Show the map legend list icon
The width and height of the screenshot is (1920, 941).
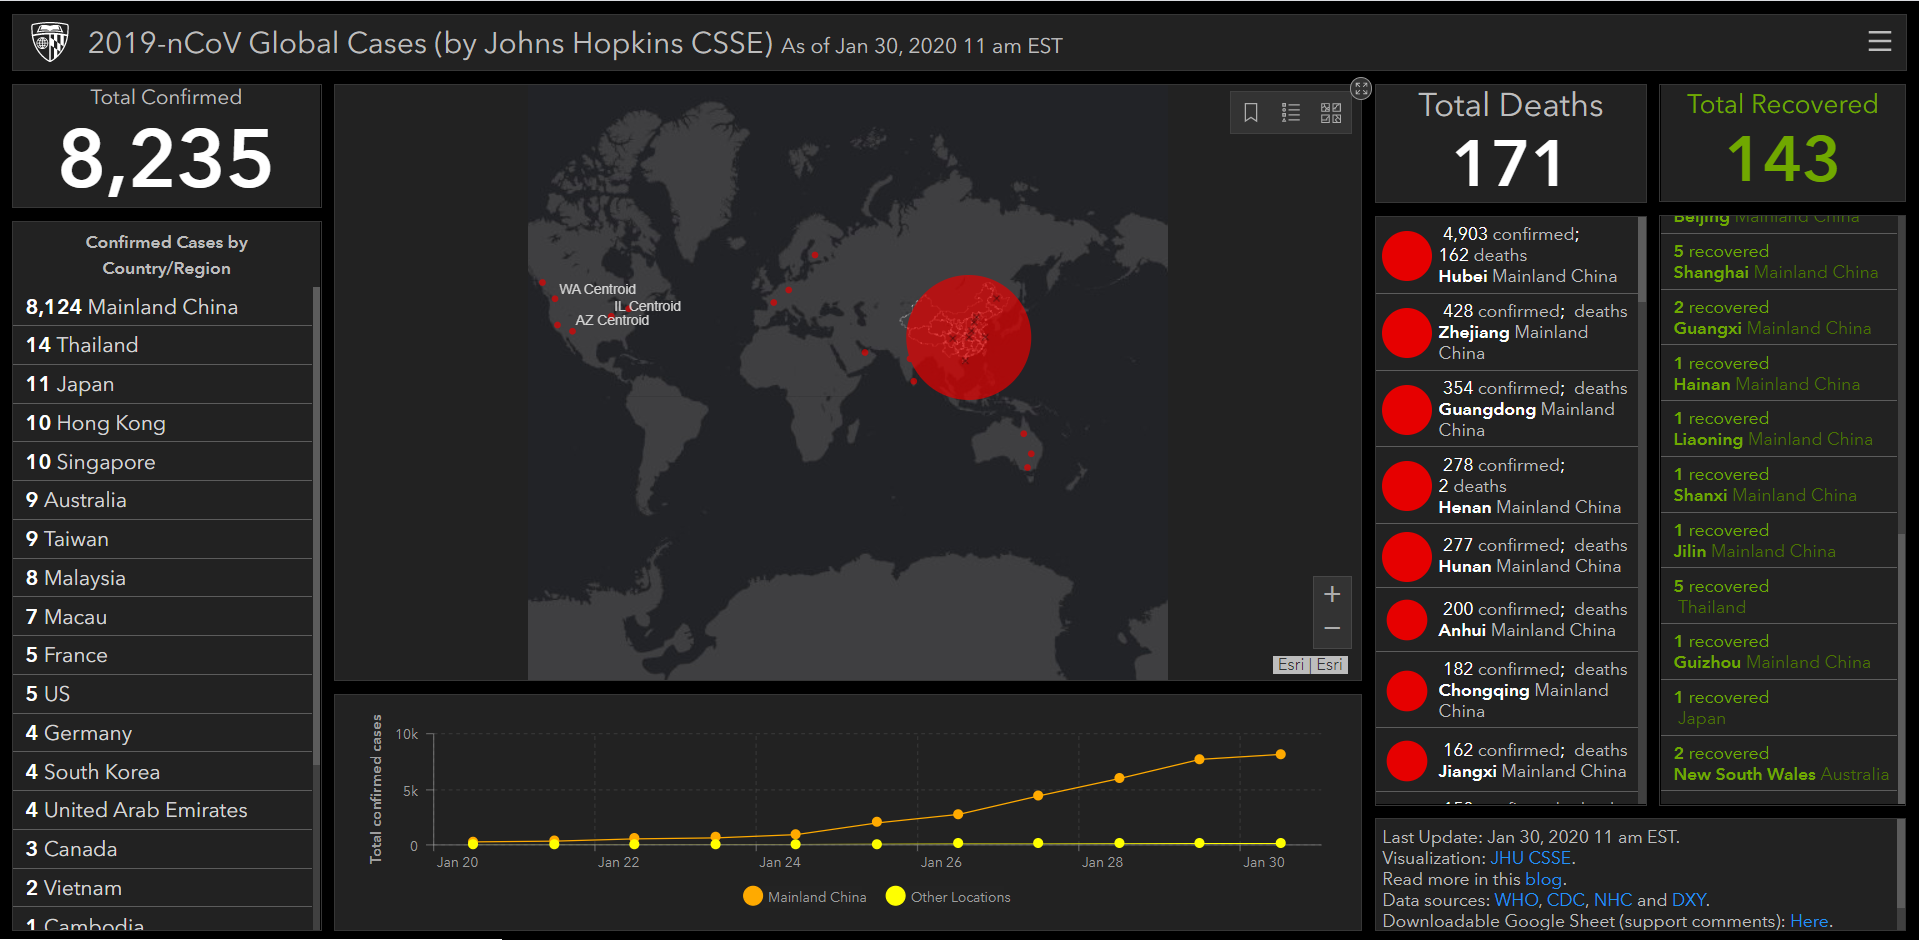(x=1291, y=113)
